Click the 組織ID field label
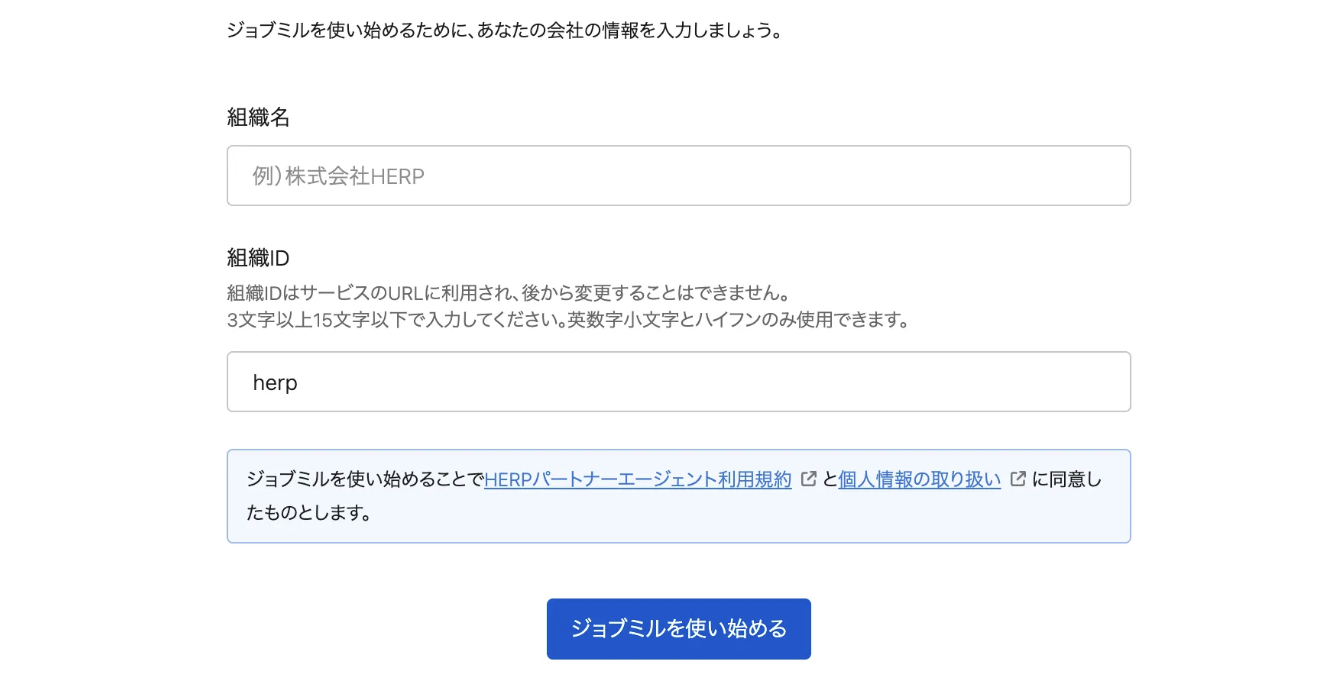 [x=258, y=258]
